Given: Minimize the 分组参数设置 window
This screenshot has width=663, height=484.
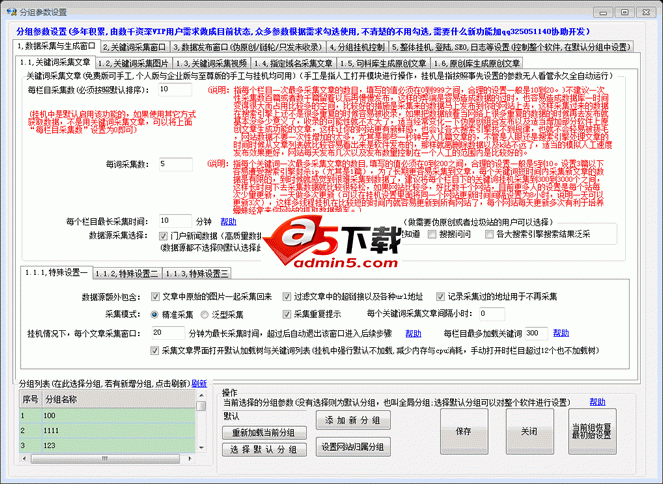Looking at the screenshot, I should click(x=603, y=12).
